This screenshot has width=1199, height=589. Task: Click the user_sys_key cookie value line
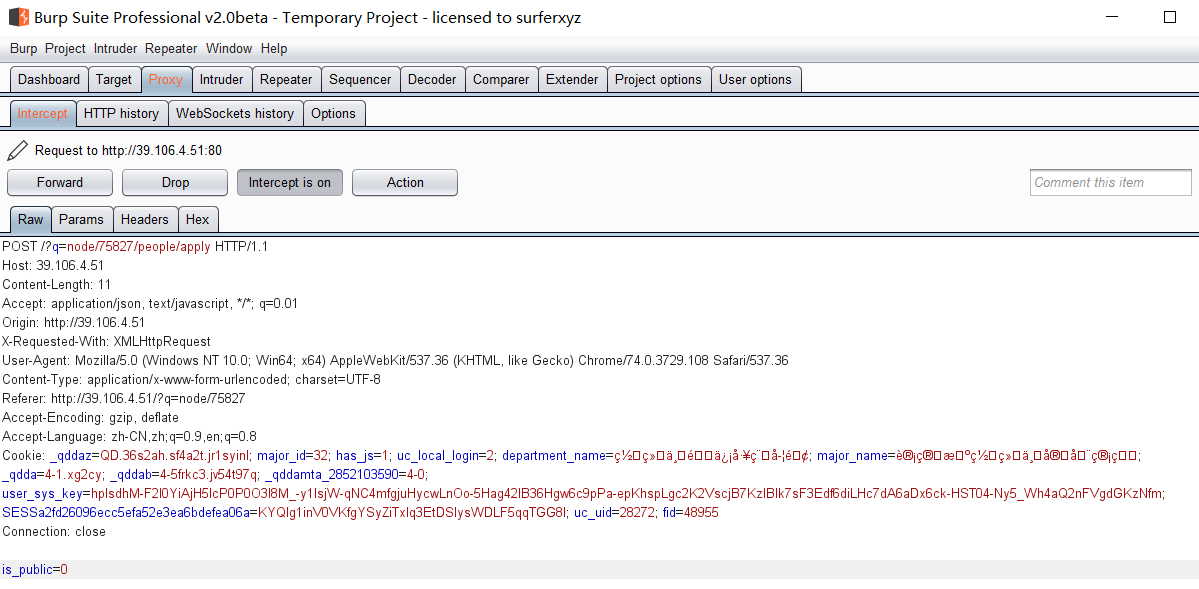click(584, 493)
